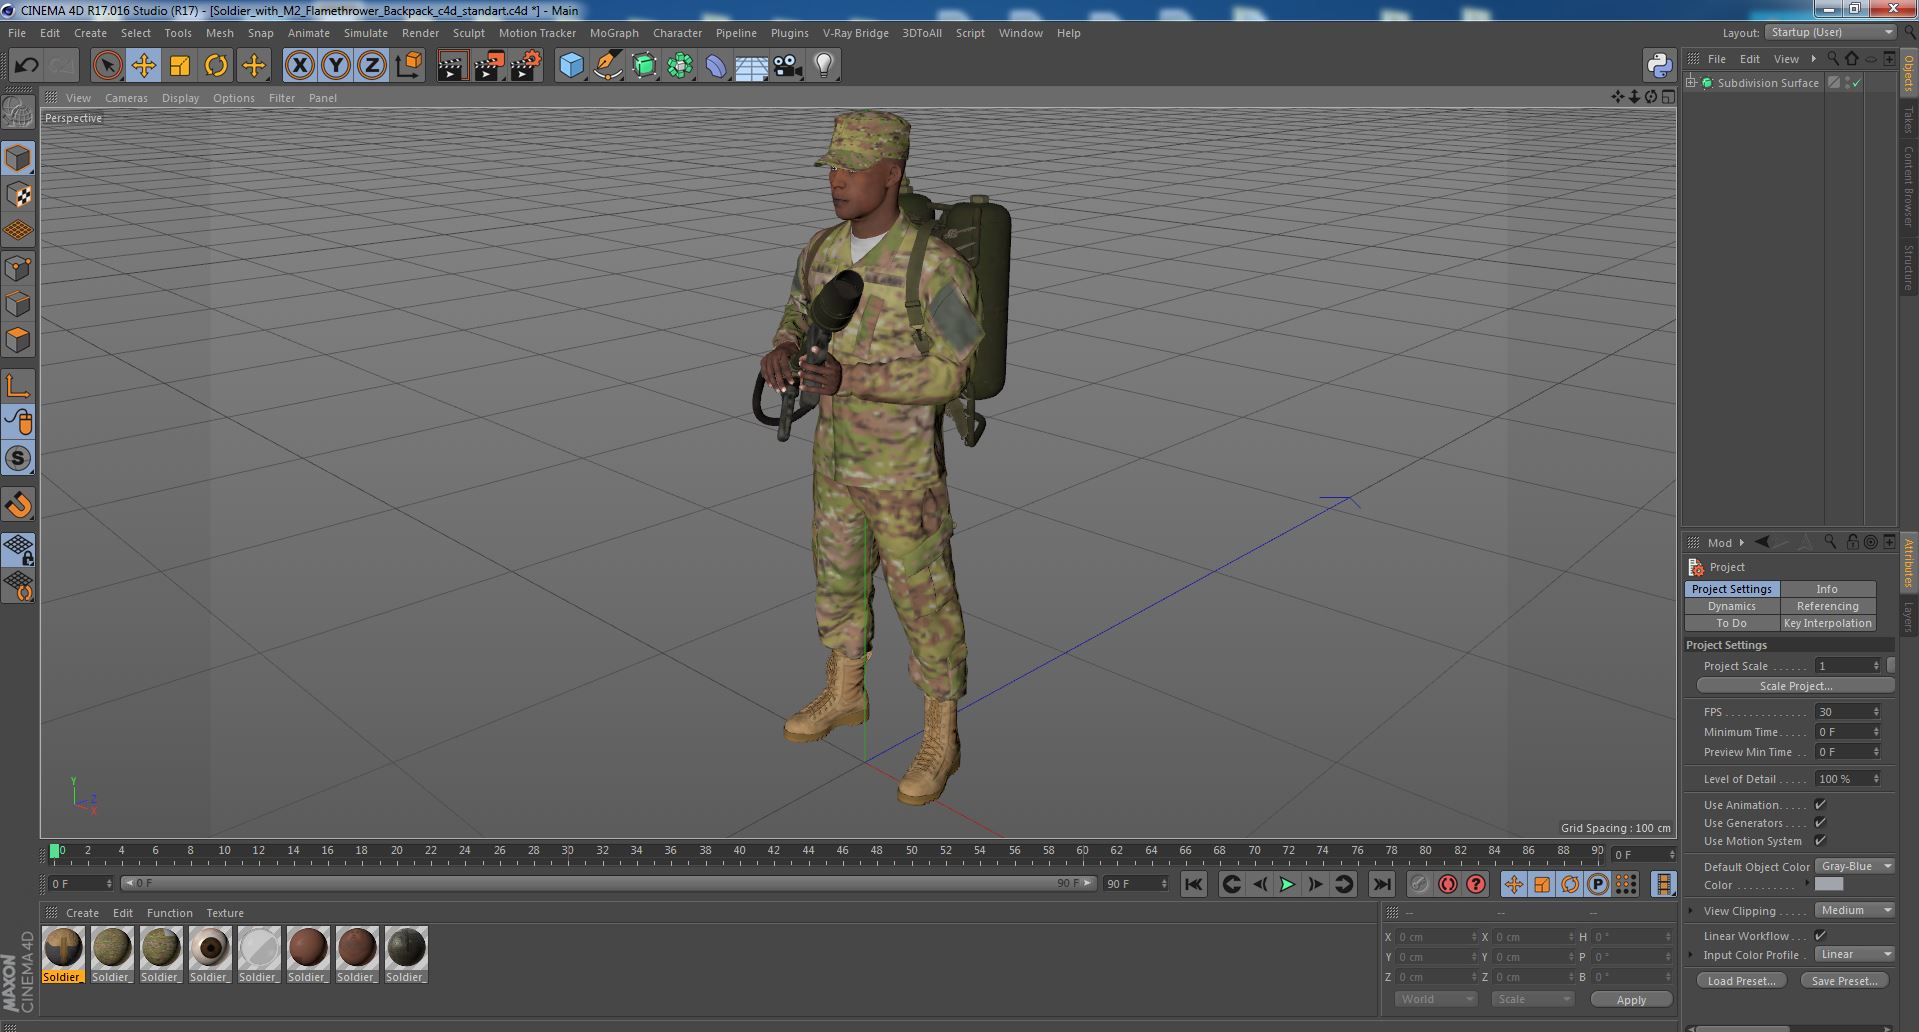This screenshot has height=1032, width=1919.
Task: Switch to the Referencing tab
Action: point(1827,606)
